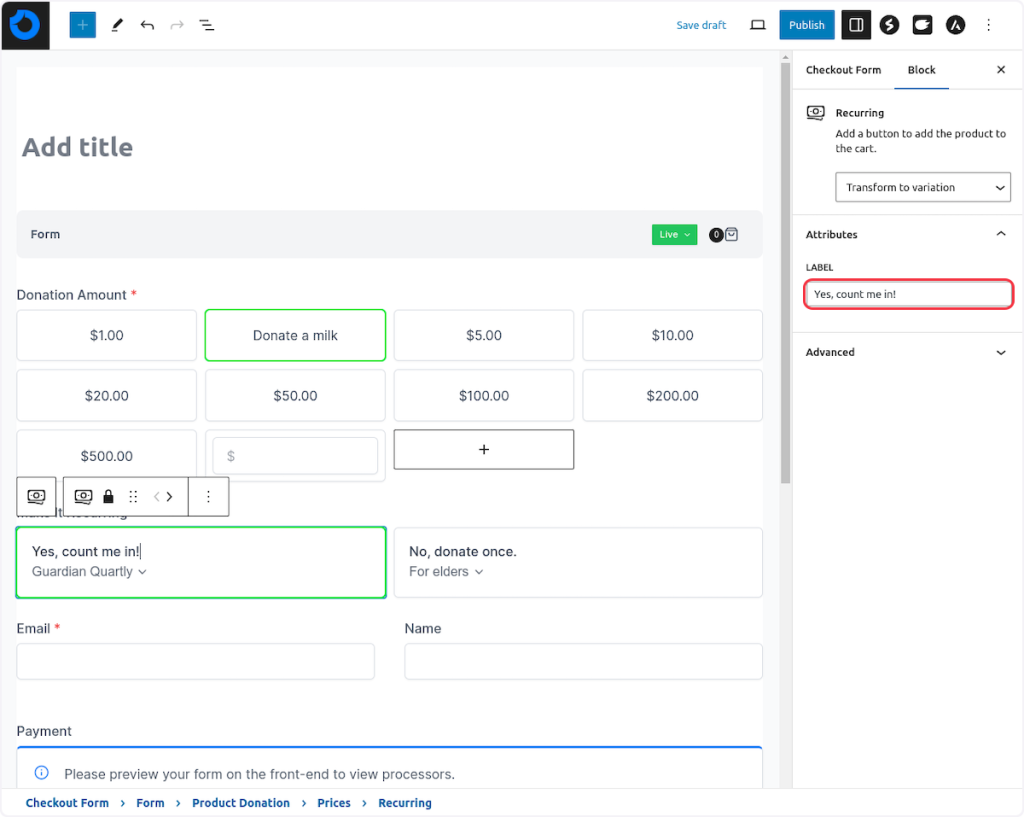Click the Publish button
This screenshot has width=1024, height=817.
(x=806, y=25)
